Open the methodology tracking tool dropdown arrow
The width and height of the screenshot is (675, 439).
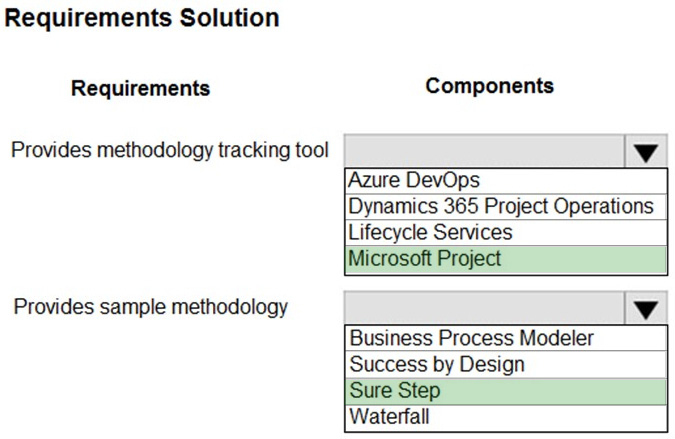[646, 153]
